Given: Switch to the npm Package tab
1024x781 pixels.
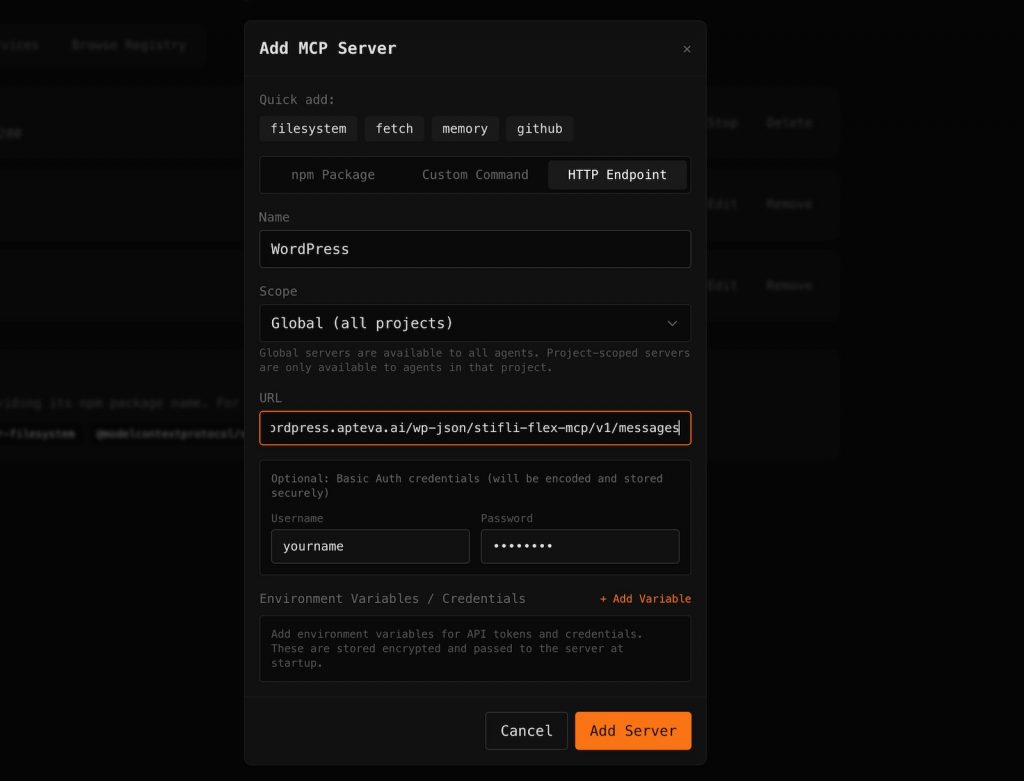Looking at the screenshot, I should coord(333,175).
